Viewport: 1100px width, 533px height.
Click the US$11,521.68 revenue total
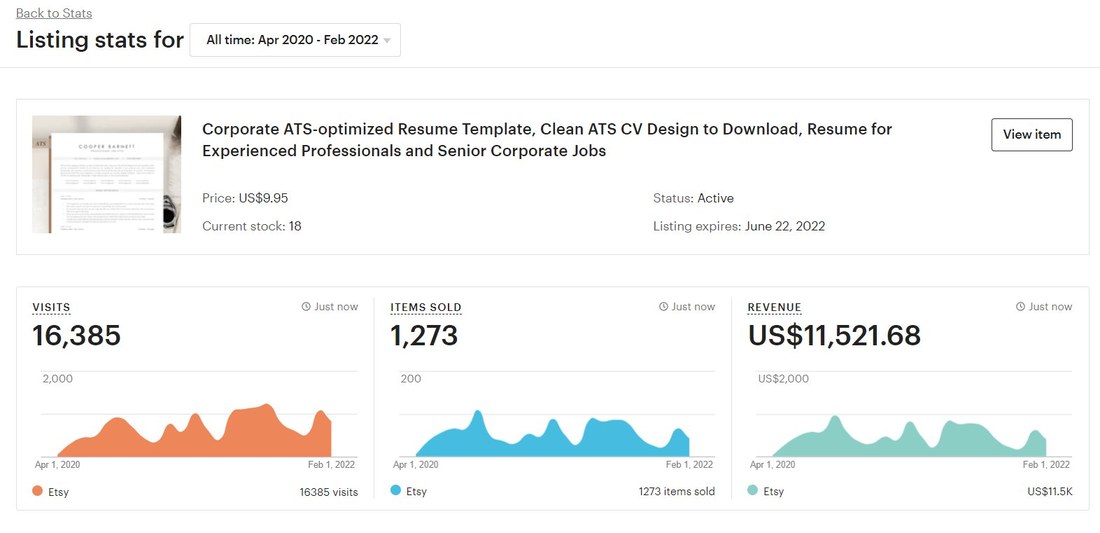coord(834,335)
